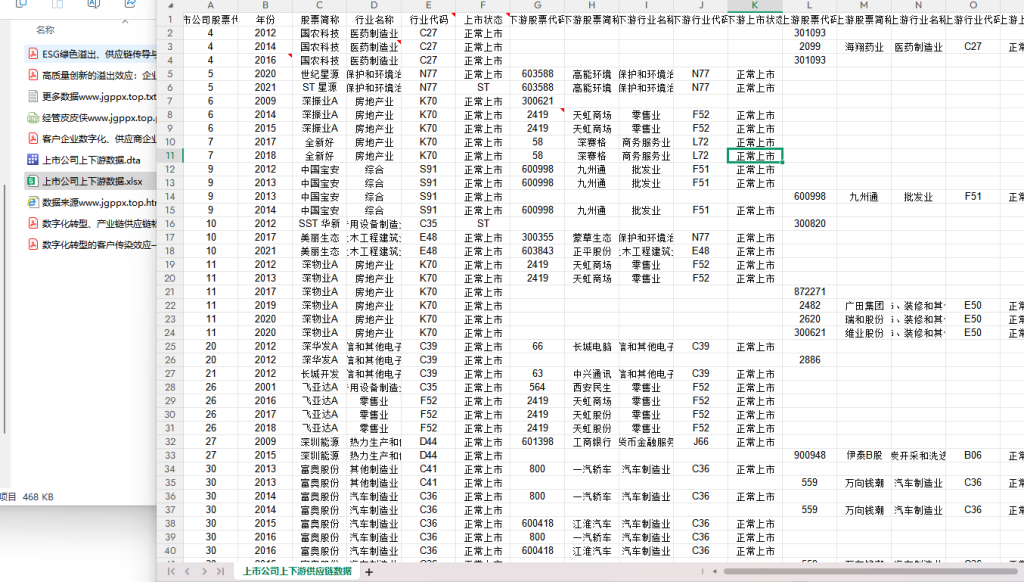Click cell 长城电脑 in row 25

(592, 347)
